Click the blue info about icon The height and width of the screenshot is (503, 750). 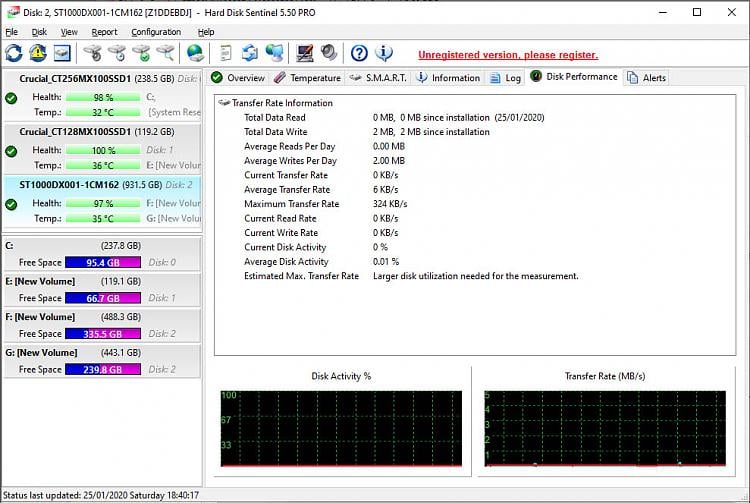click(x=383, y=53)
